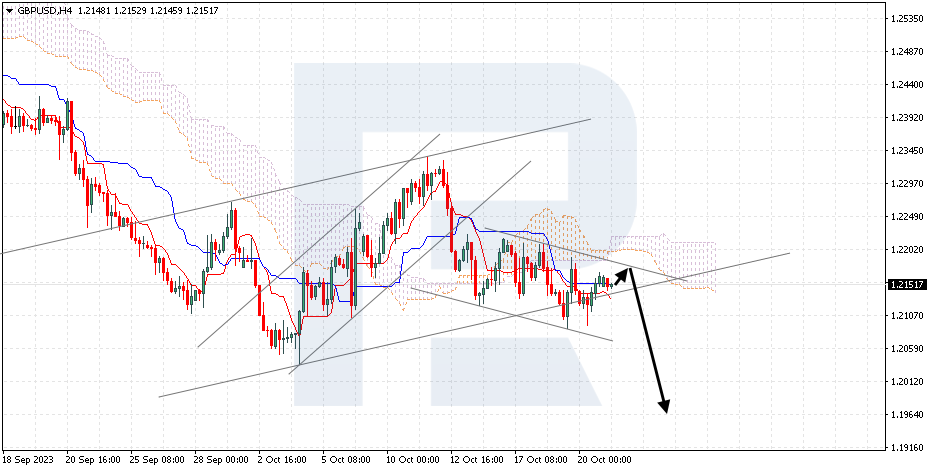
Task: Select the 12 Oct 16:00 time label
Action: pyautogui.click(x=477, y=460)
